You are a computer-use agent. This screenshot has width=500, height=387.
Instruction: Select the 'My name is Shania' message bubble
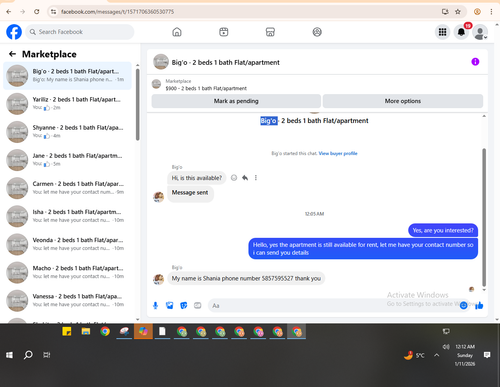tap(246, 278)
